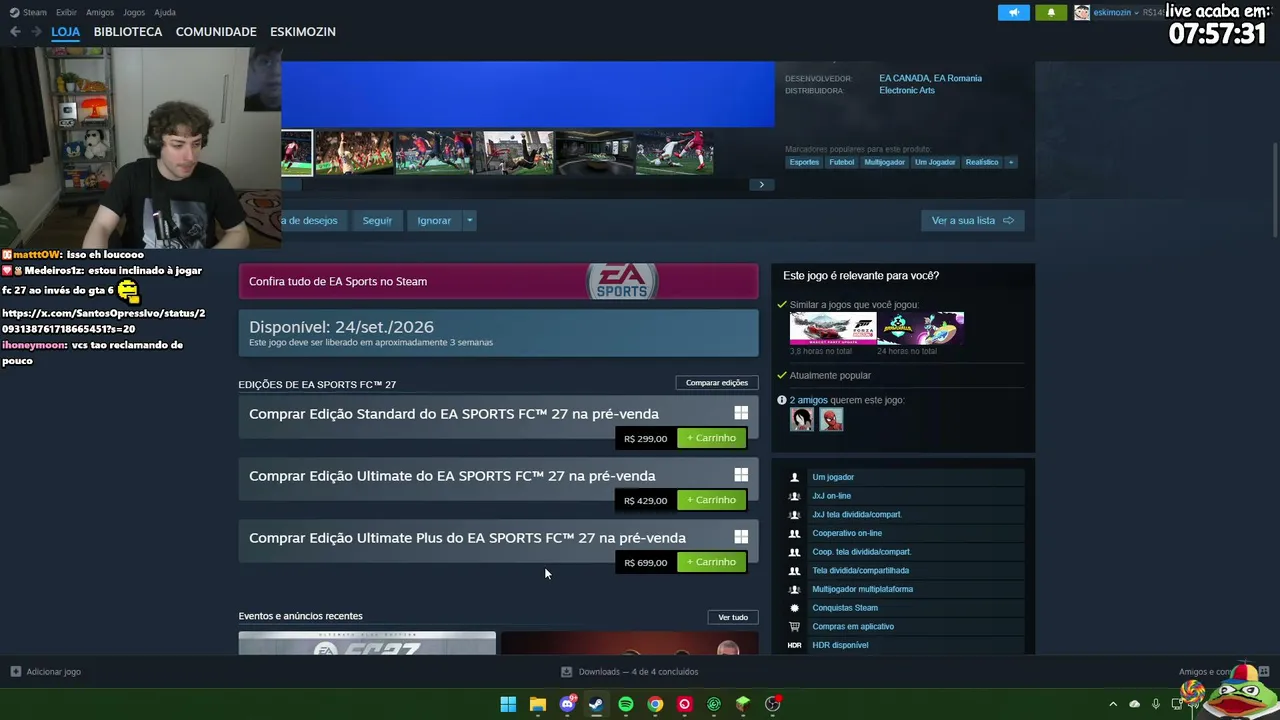Open the Forza Horizon similar game thumbnail
Image resolution: width=1280 pixels, height=720 pixels.
point(833,329)
